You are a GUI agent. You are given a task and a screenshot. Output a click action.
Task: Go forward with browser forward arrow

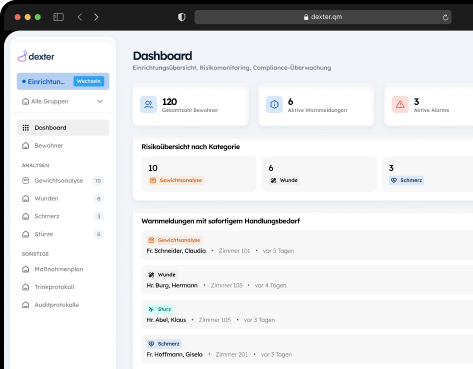96,17
